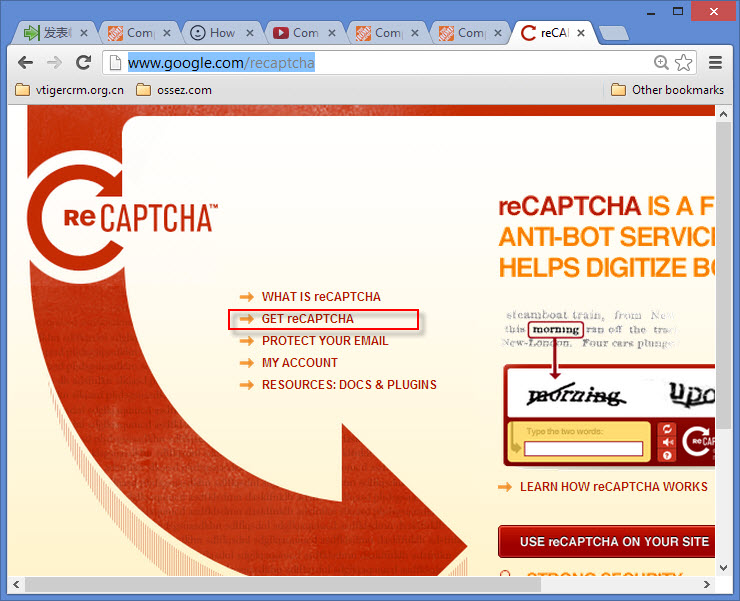Click the vertical scrollbar up arrow
Image resolution: width=740 pixels, height=601 pixels.
[x=723, y=114]
